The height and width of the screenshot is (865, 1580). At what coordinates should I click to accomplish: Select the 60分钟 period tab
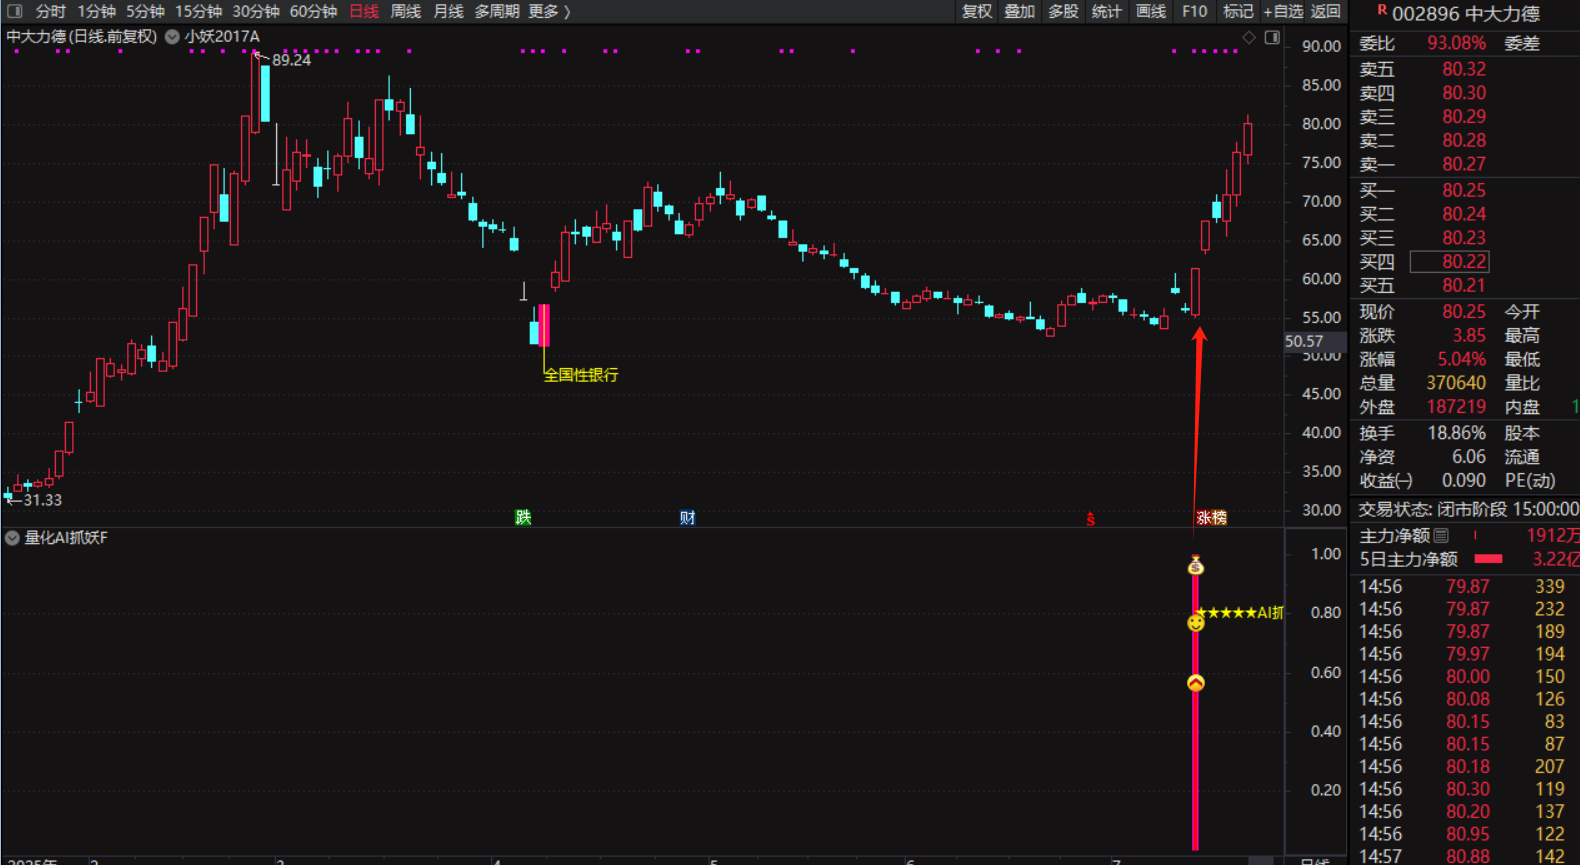click(313, 11)
